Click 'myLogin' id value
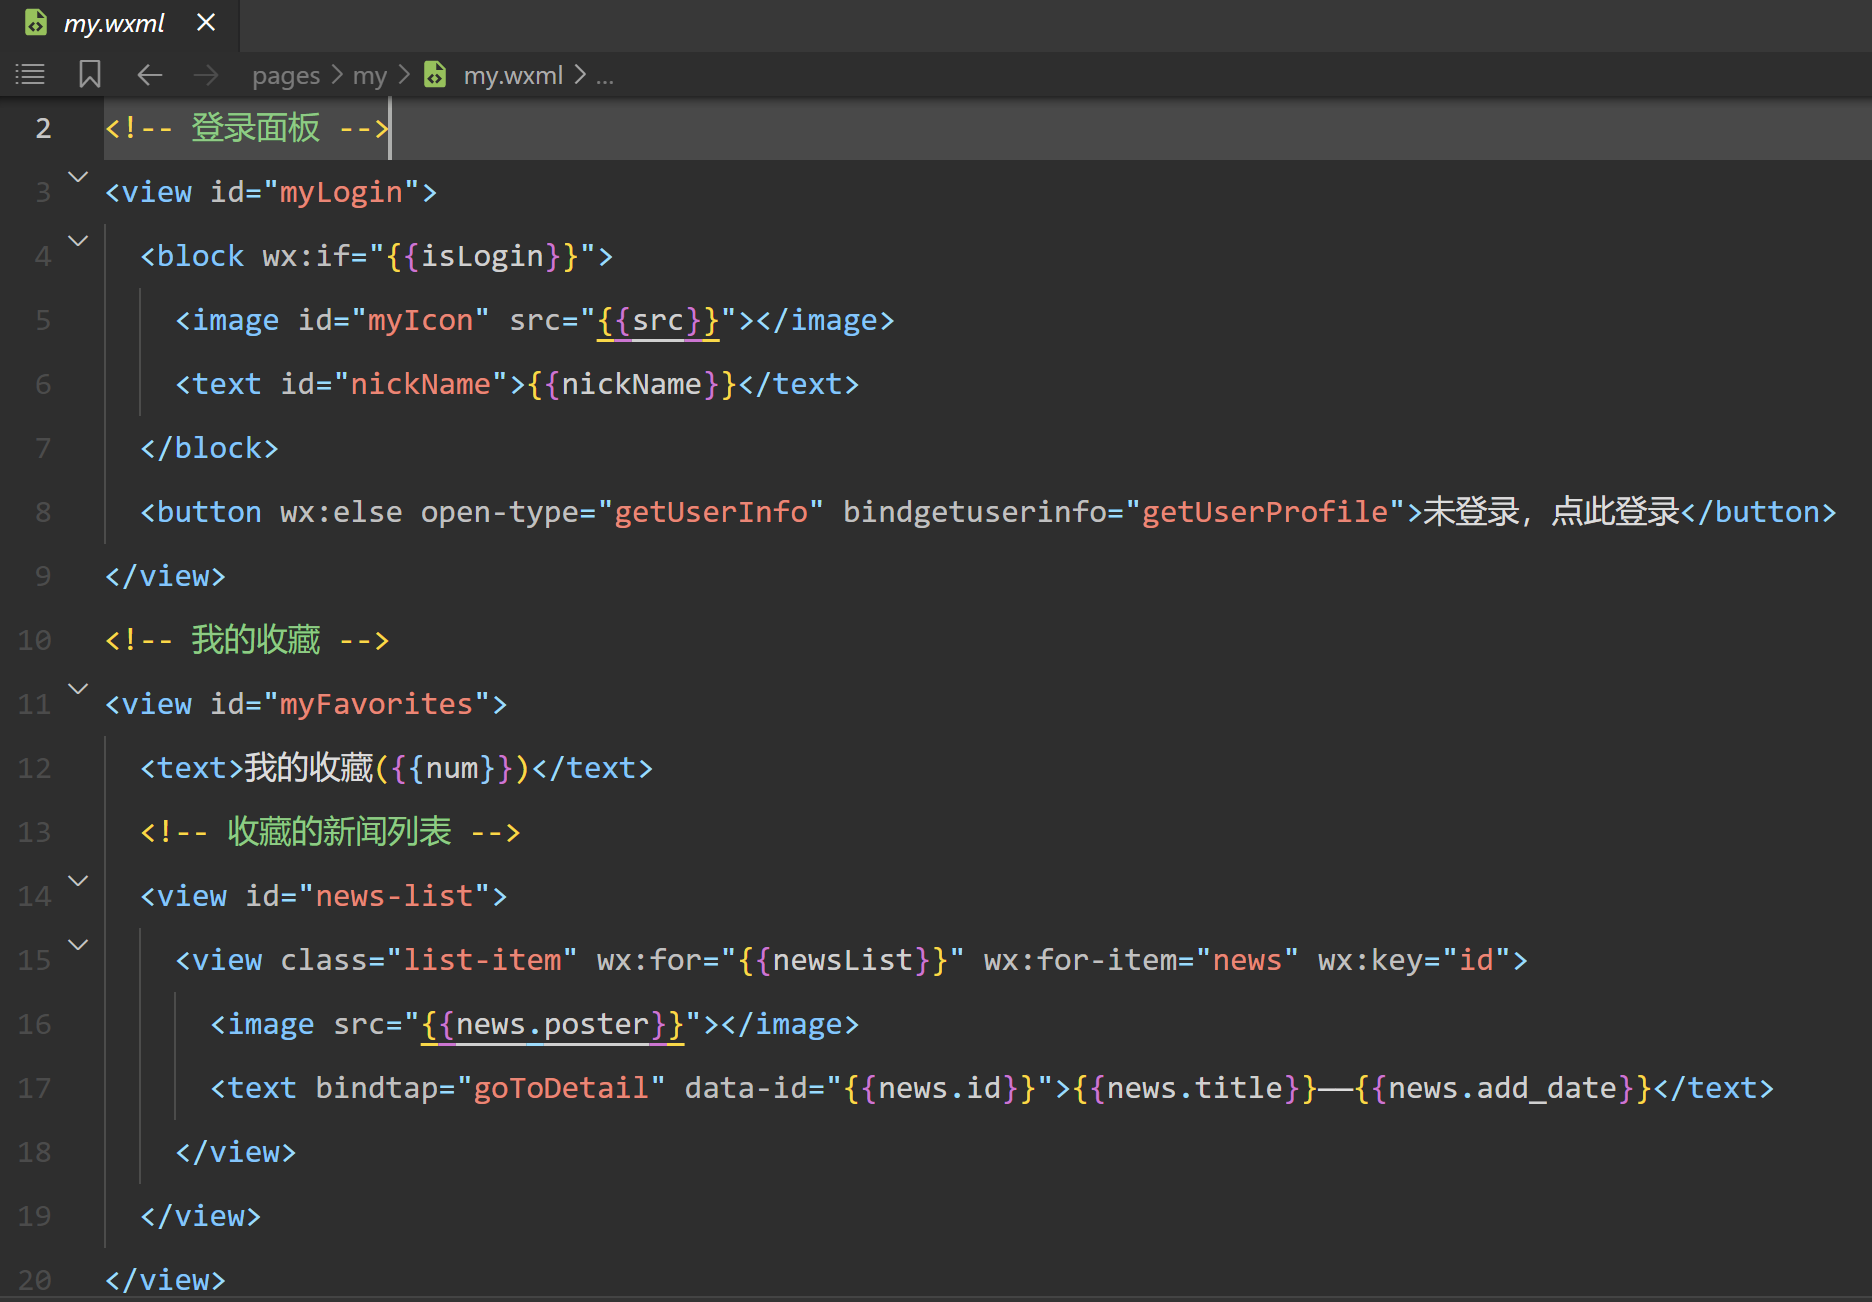The width and height of the screenshot is (1872, 1302). (341, 192)
